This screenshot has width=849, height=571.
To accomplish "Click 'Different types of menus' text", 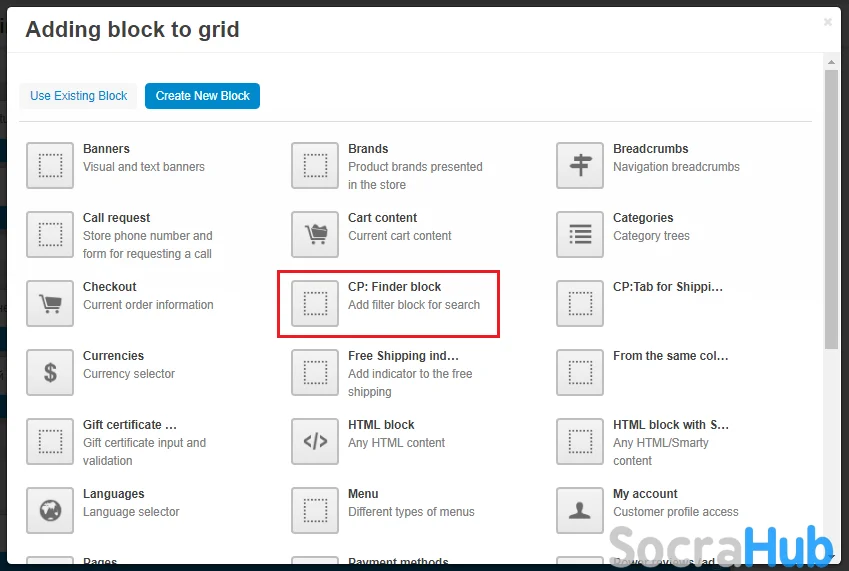I will click(x=412, y=512).
